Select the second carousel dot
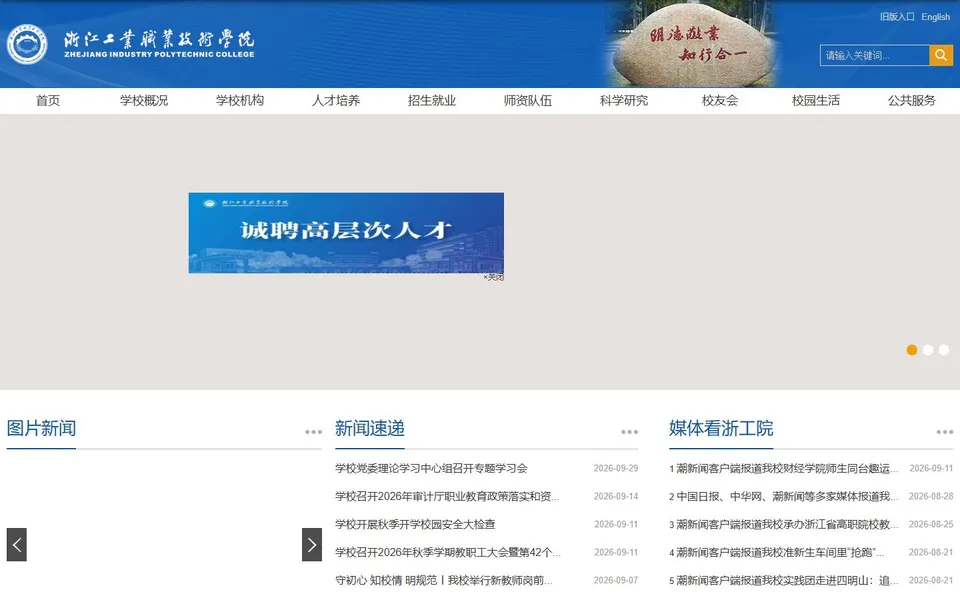The height and width of the screenshot is (600, 960). (x=928, y=350)
